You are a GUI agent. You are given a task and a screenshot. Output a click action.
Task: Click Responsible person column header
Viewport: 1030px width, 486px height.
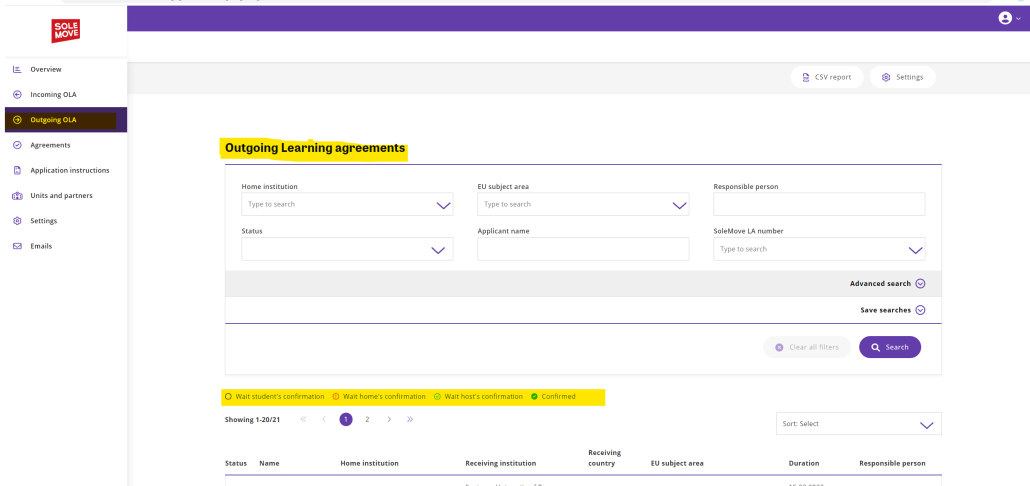coord(892,464)
